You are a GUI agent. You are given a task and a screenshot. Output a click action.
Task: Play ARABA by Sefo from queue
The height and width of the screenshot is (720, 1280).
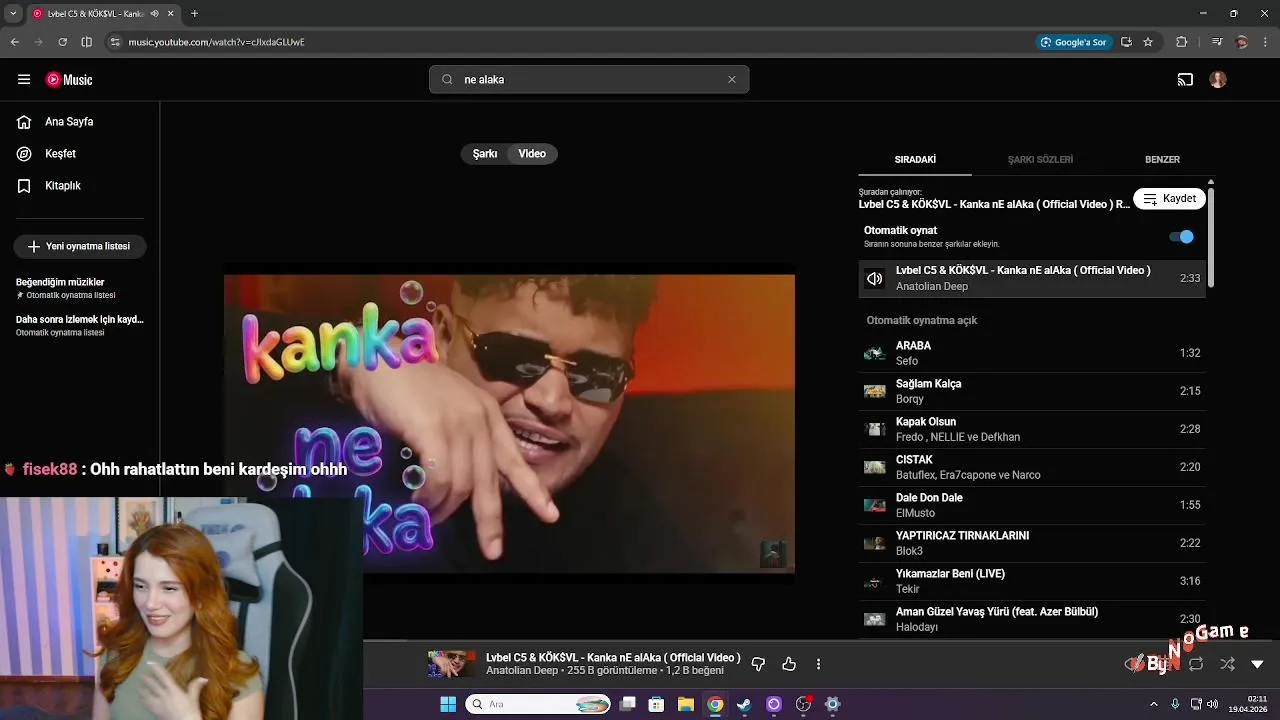[x=1032, y=353]
